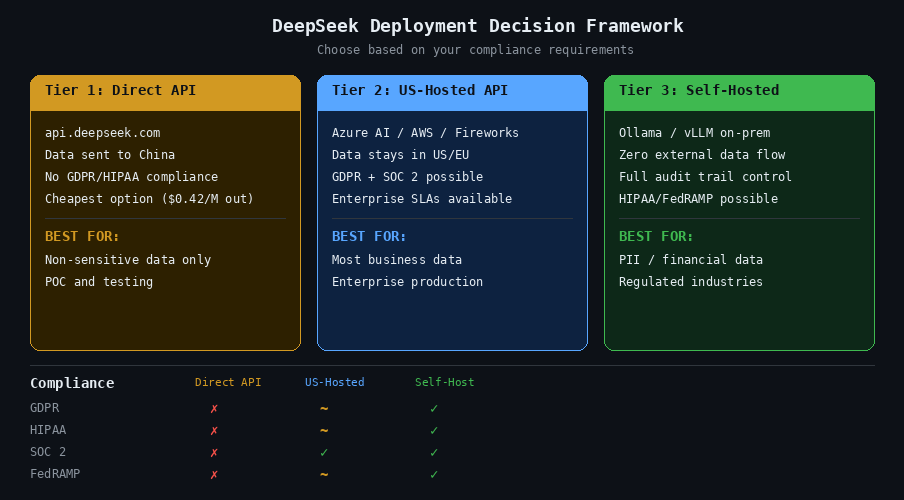Click the HIPAA red cross under Direct API
Screen dimensions: 904x500
point(214,431)
